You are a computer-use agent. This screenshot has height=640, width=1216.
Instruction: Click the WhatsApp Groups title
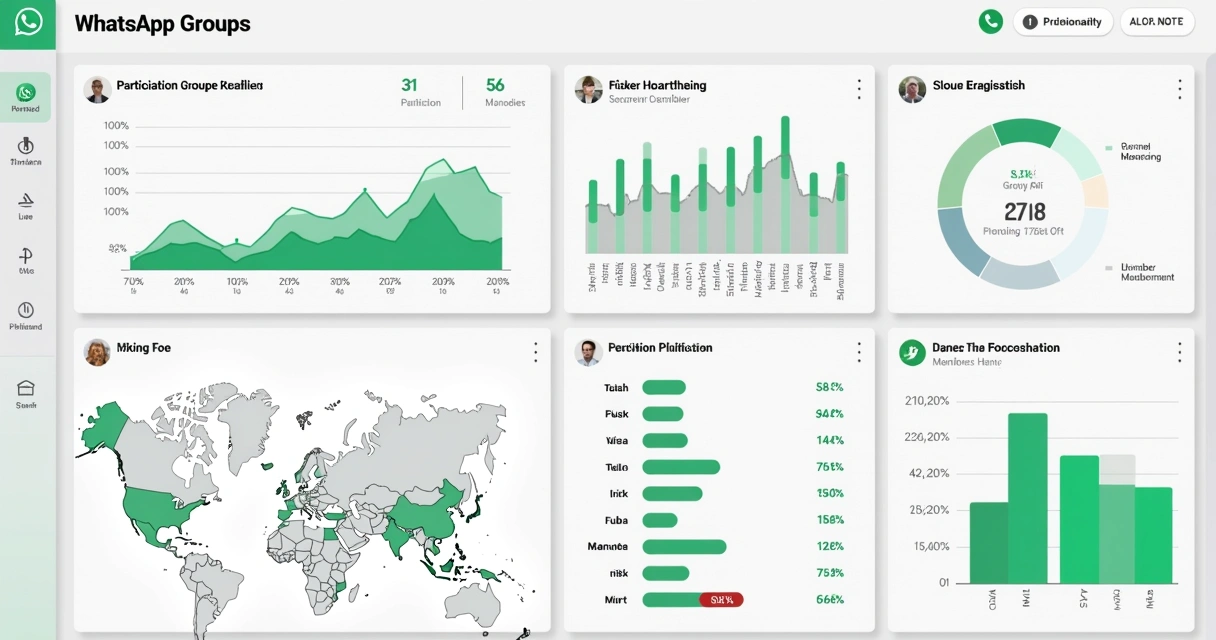coord(162,23)
